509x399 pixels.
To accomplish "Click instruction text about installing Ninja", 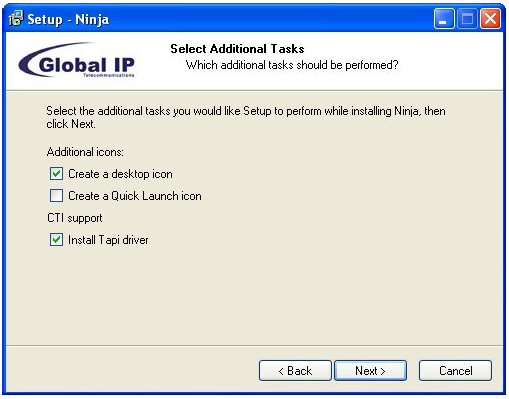I will [x=246, y=117].
